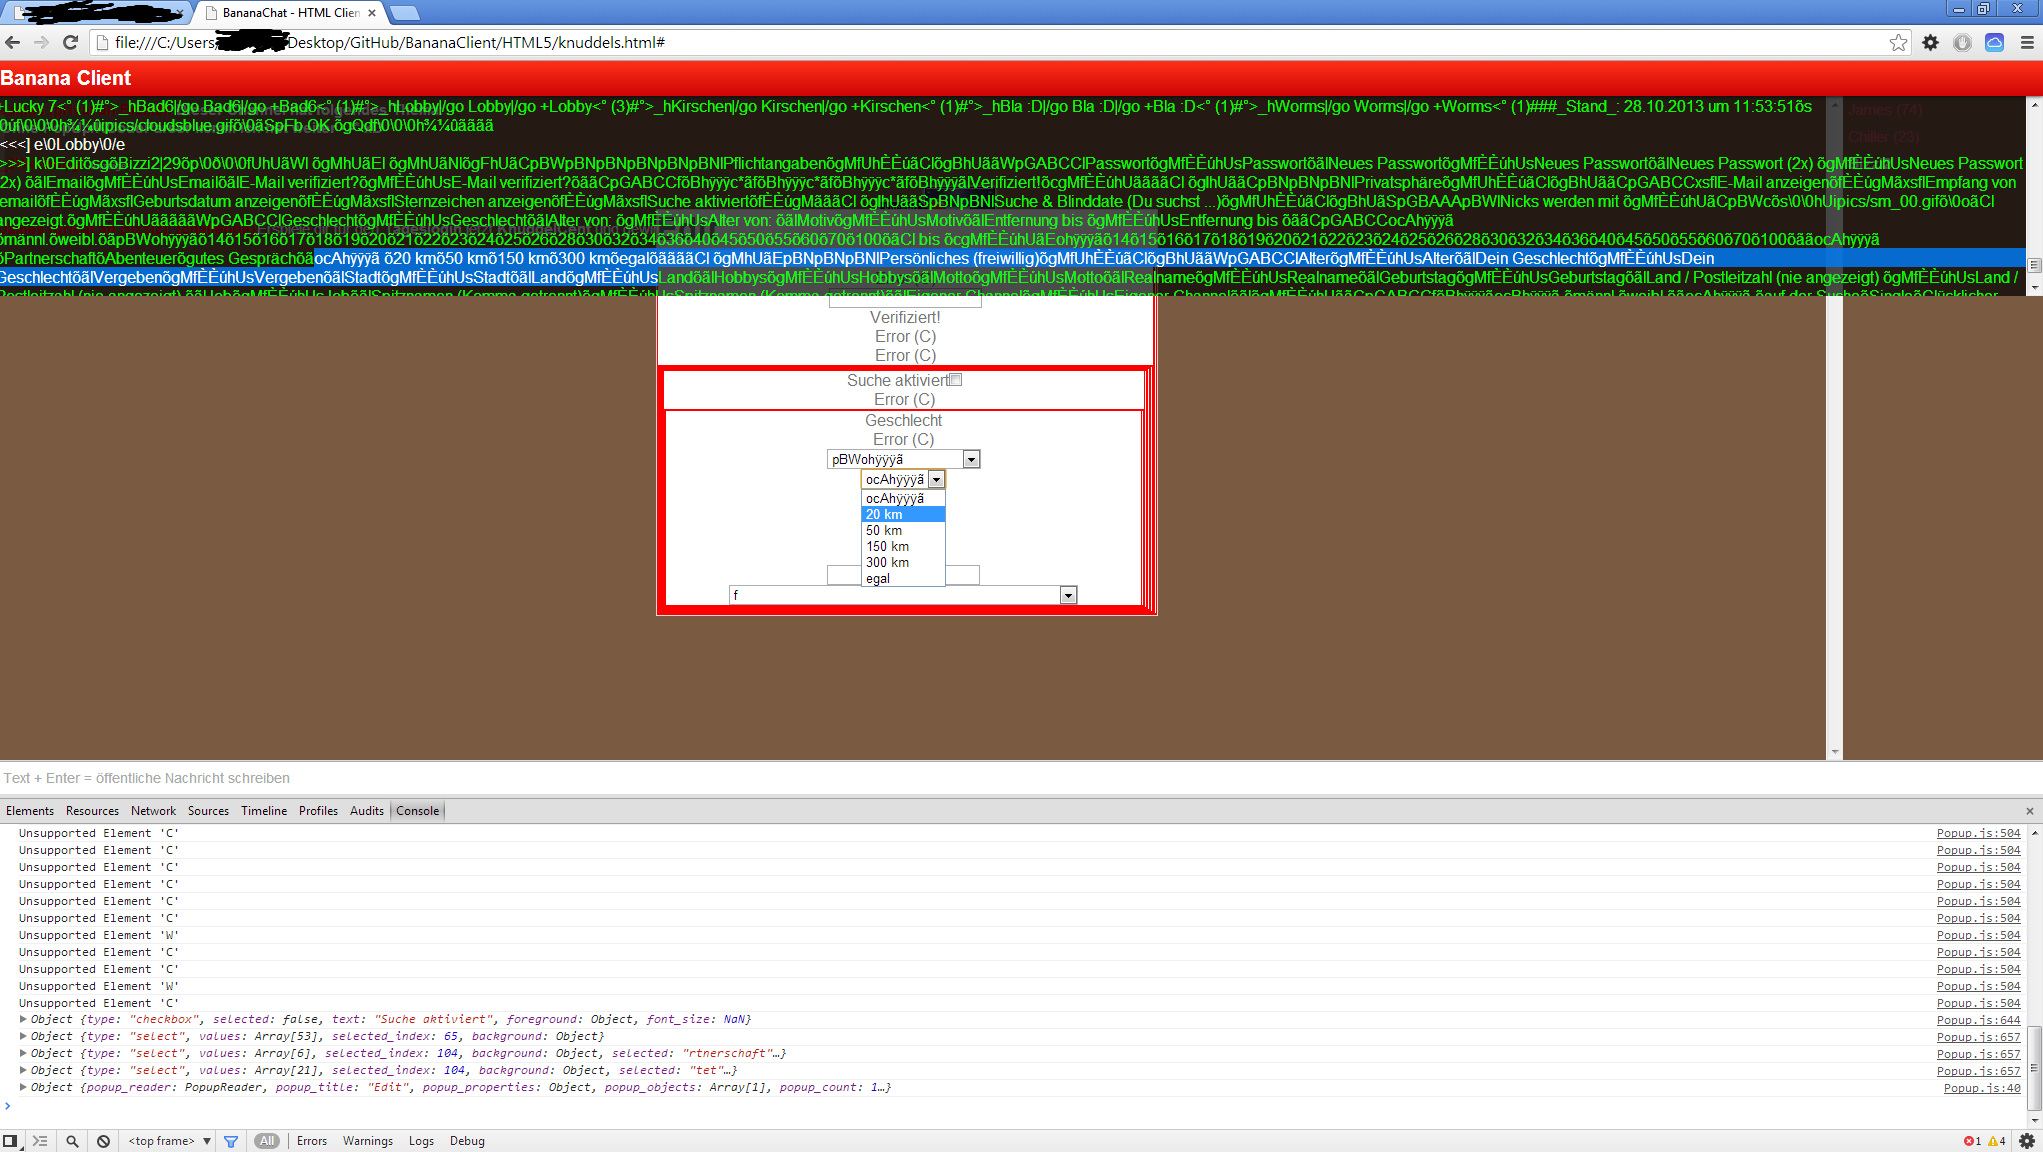
Task: Toggle the console filter funnel icon
Action: coord(231,1141)
